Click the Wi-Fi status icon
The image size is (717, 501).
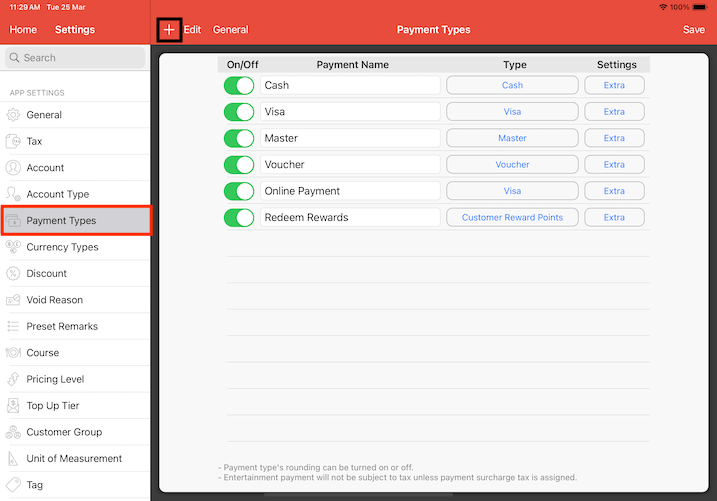tap(663, 7)
